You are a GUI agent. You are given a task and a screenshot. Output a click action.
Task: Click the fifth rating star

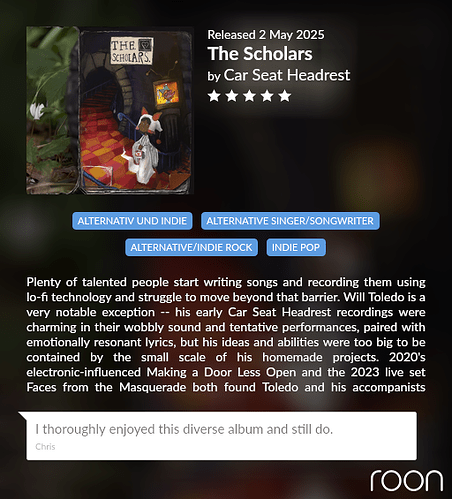285,96
